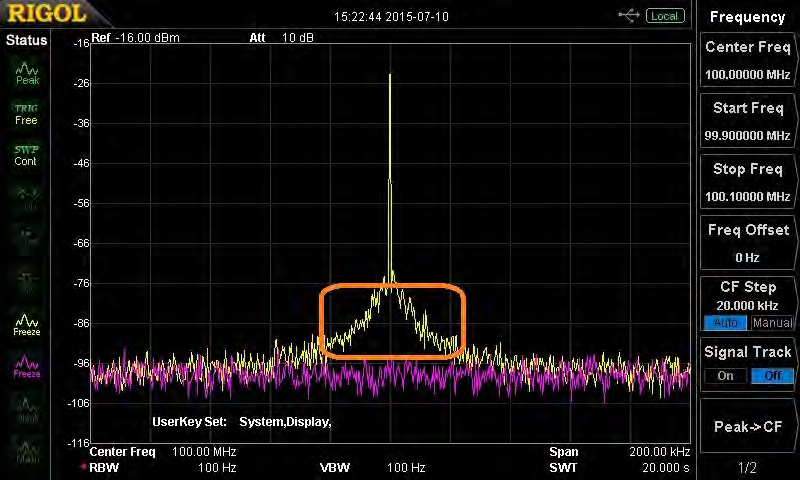The image size is (800, 480).
Task: Open the Center Freq menu key
Action: [747, 60]
